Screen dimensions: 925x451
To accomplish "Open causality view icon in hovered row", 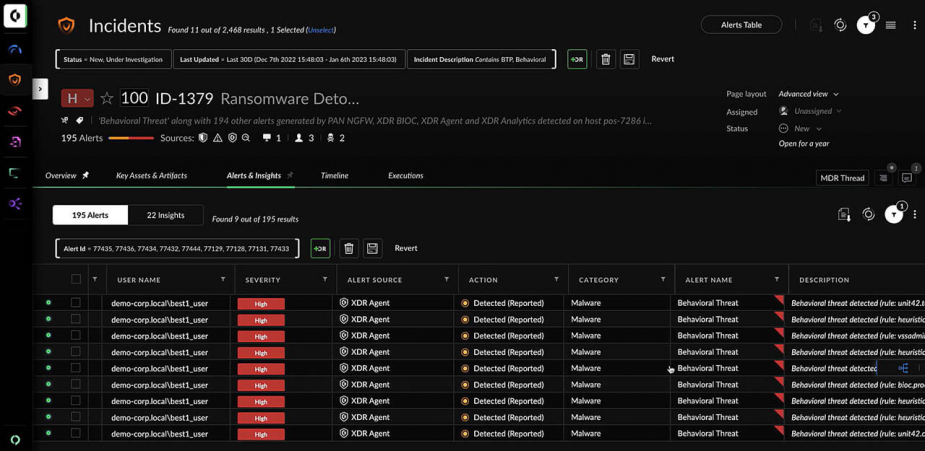I will [903, 368].
